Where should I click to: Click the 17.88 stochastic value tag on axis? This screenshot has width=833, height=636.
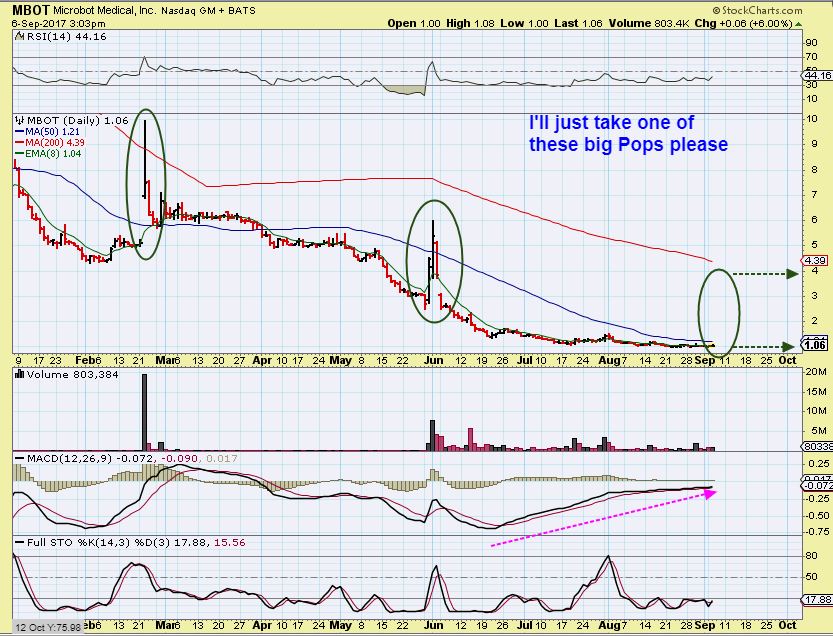[817, 599]
